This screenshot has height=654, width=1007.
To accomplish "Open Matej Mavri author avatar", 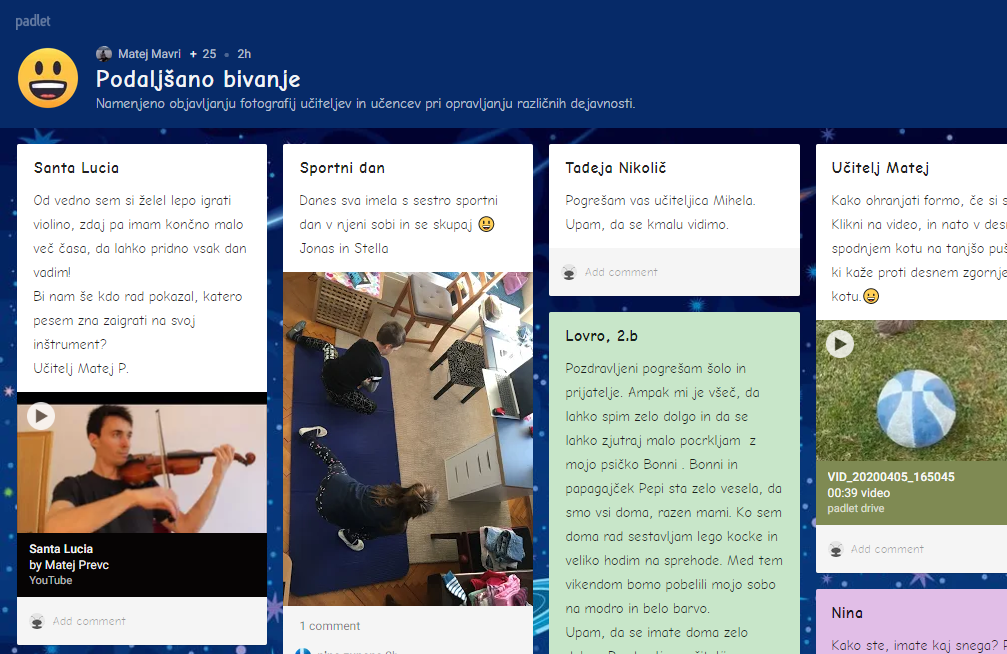I will pos(104,54).
